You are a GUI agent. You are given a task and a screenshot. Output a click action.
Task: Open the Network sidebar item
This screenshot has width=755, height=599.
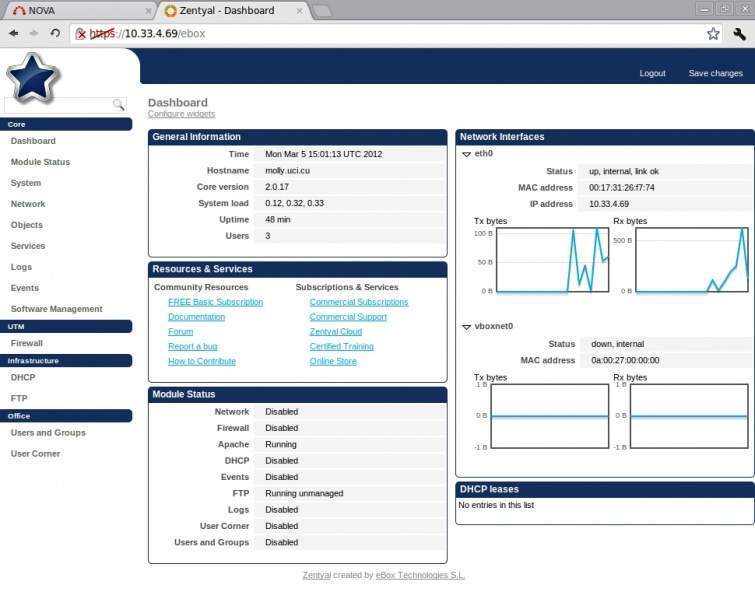point(28,204)
